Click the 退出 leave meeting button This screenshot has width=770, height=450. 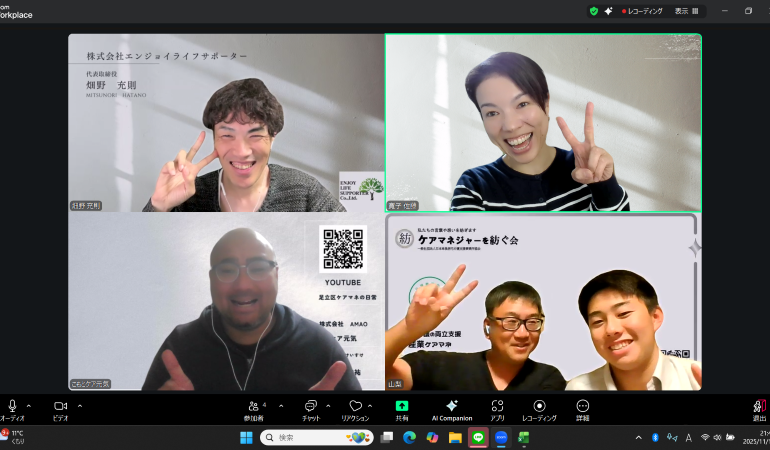click(759, 406)
